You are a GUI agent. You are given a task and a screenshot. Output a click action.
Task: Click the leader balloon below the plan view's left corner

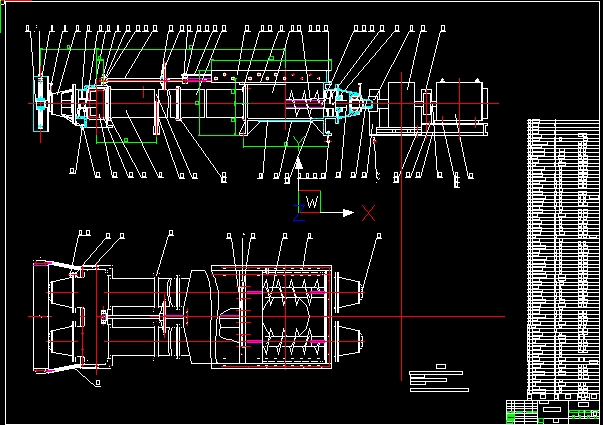98,383
